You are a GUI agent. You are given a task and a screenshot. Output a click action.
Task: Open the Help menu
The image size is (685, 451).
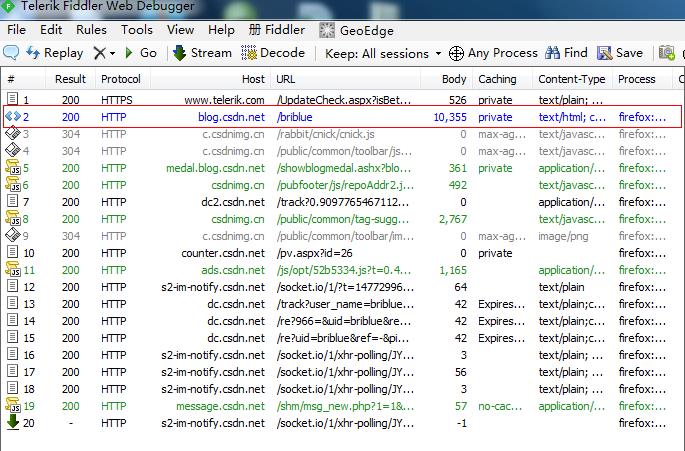(x=221, y=30)
